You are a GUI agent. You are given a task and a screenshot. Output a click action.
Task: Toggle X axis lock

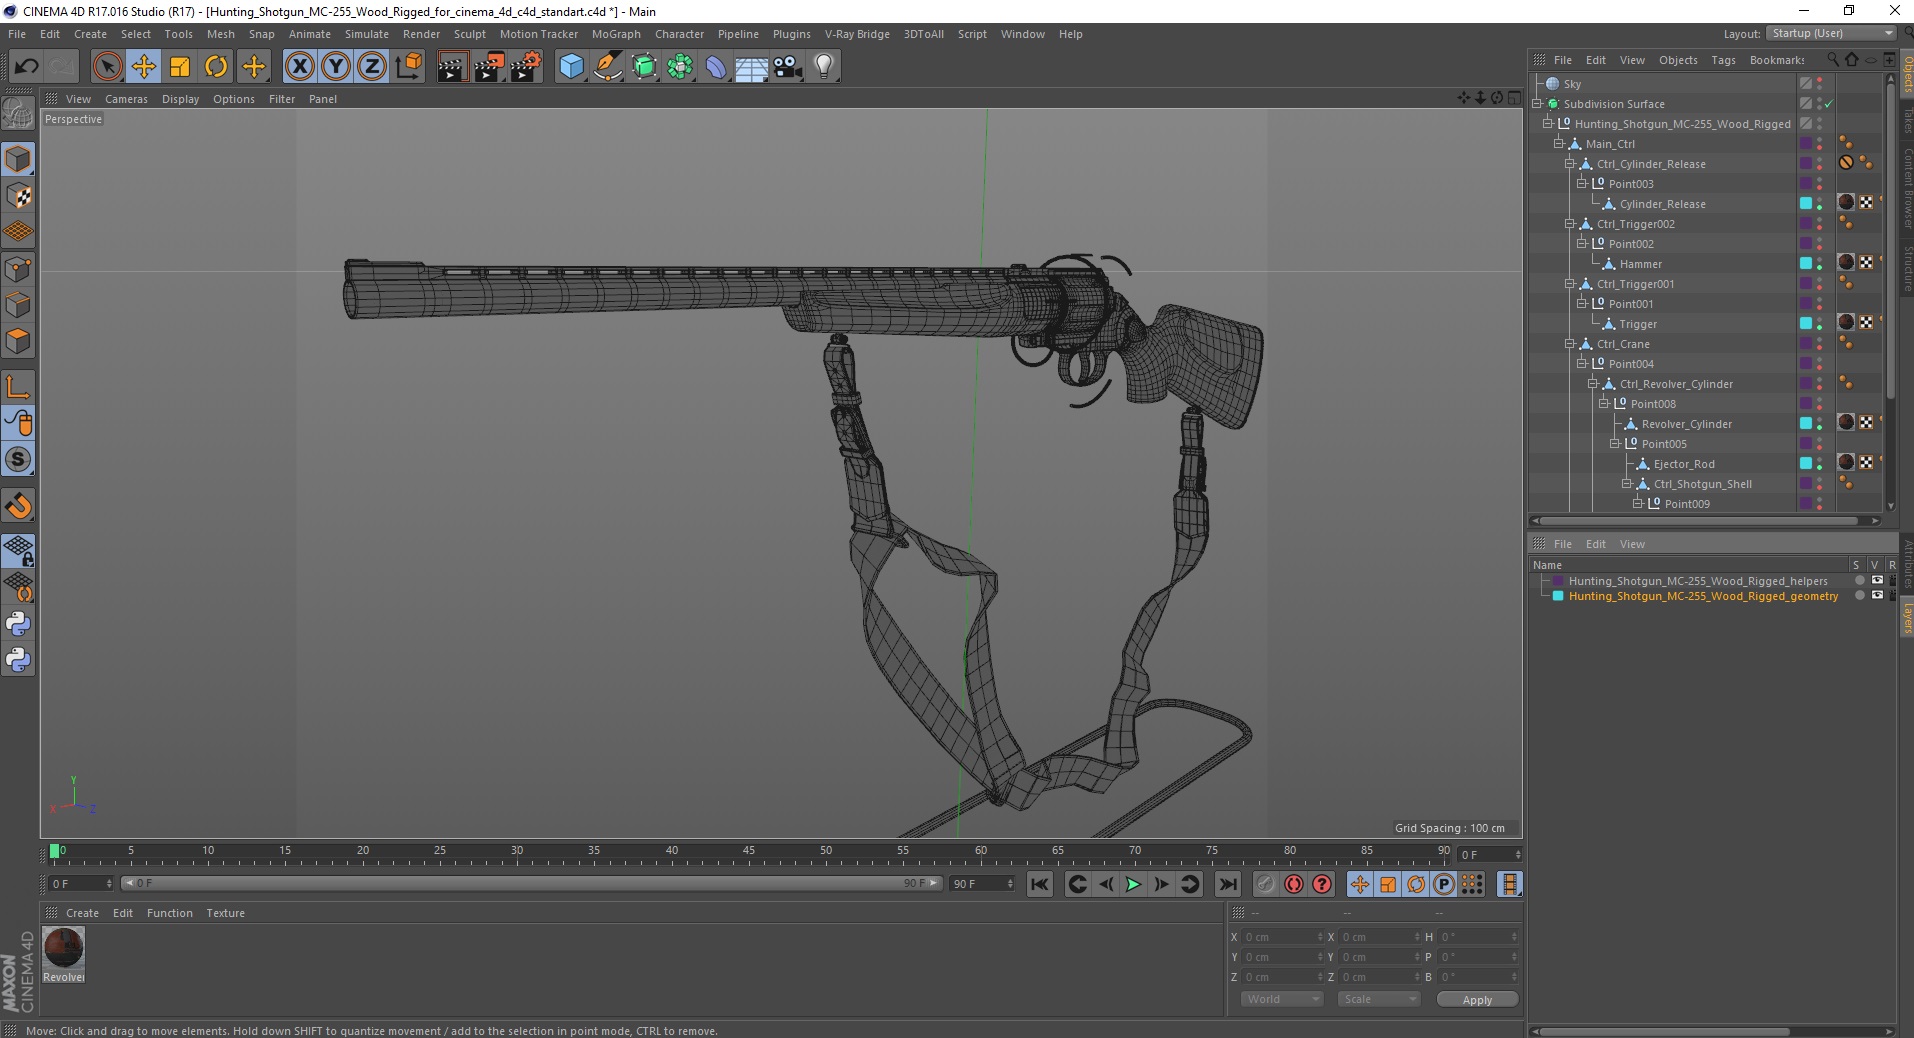click(x=299, y=67)
